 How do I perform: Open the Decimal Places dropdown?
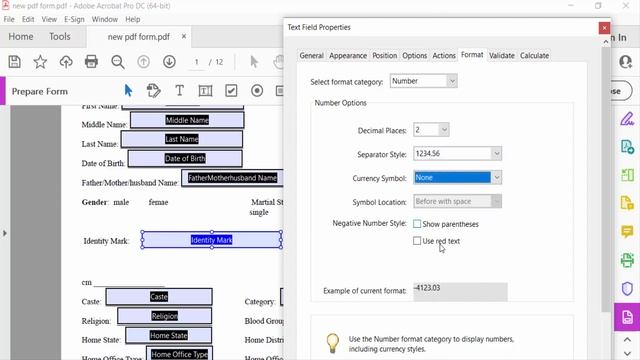tap(431, 130)
